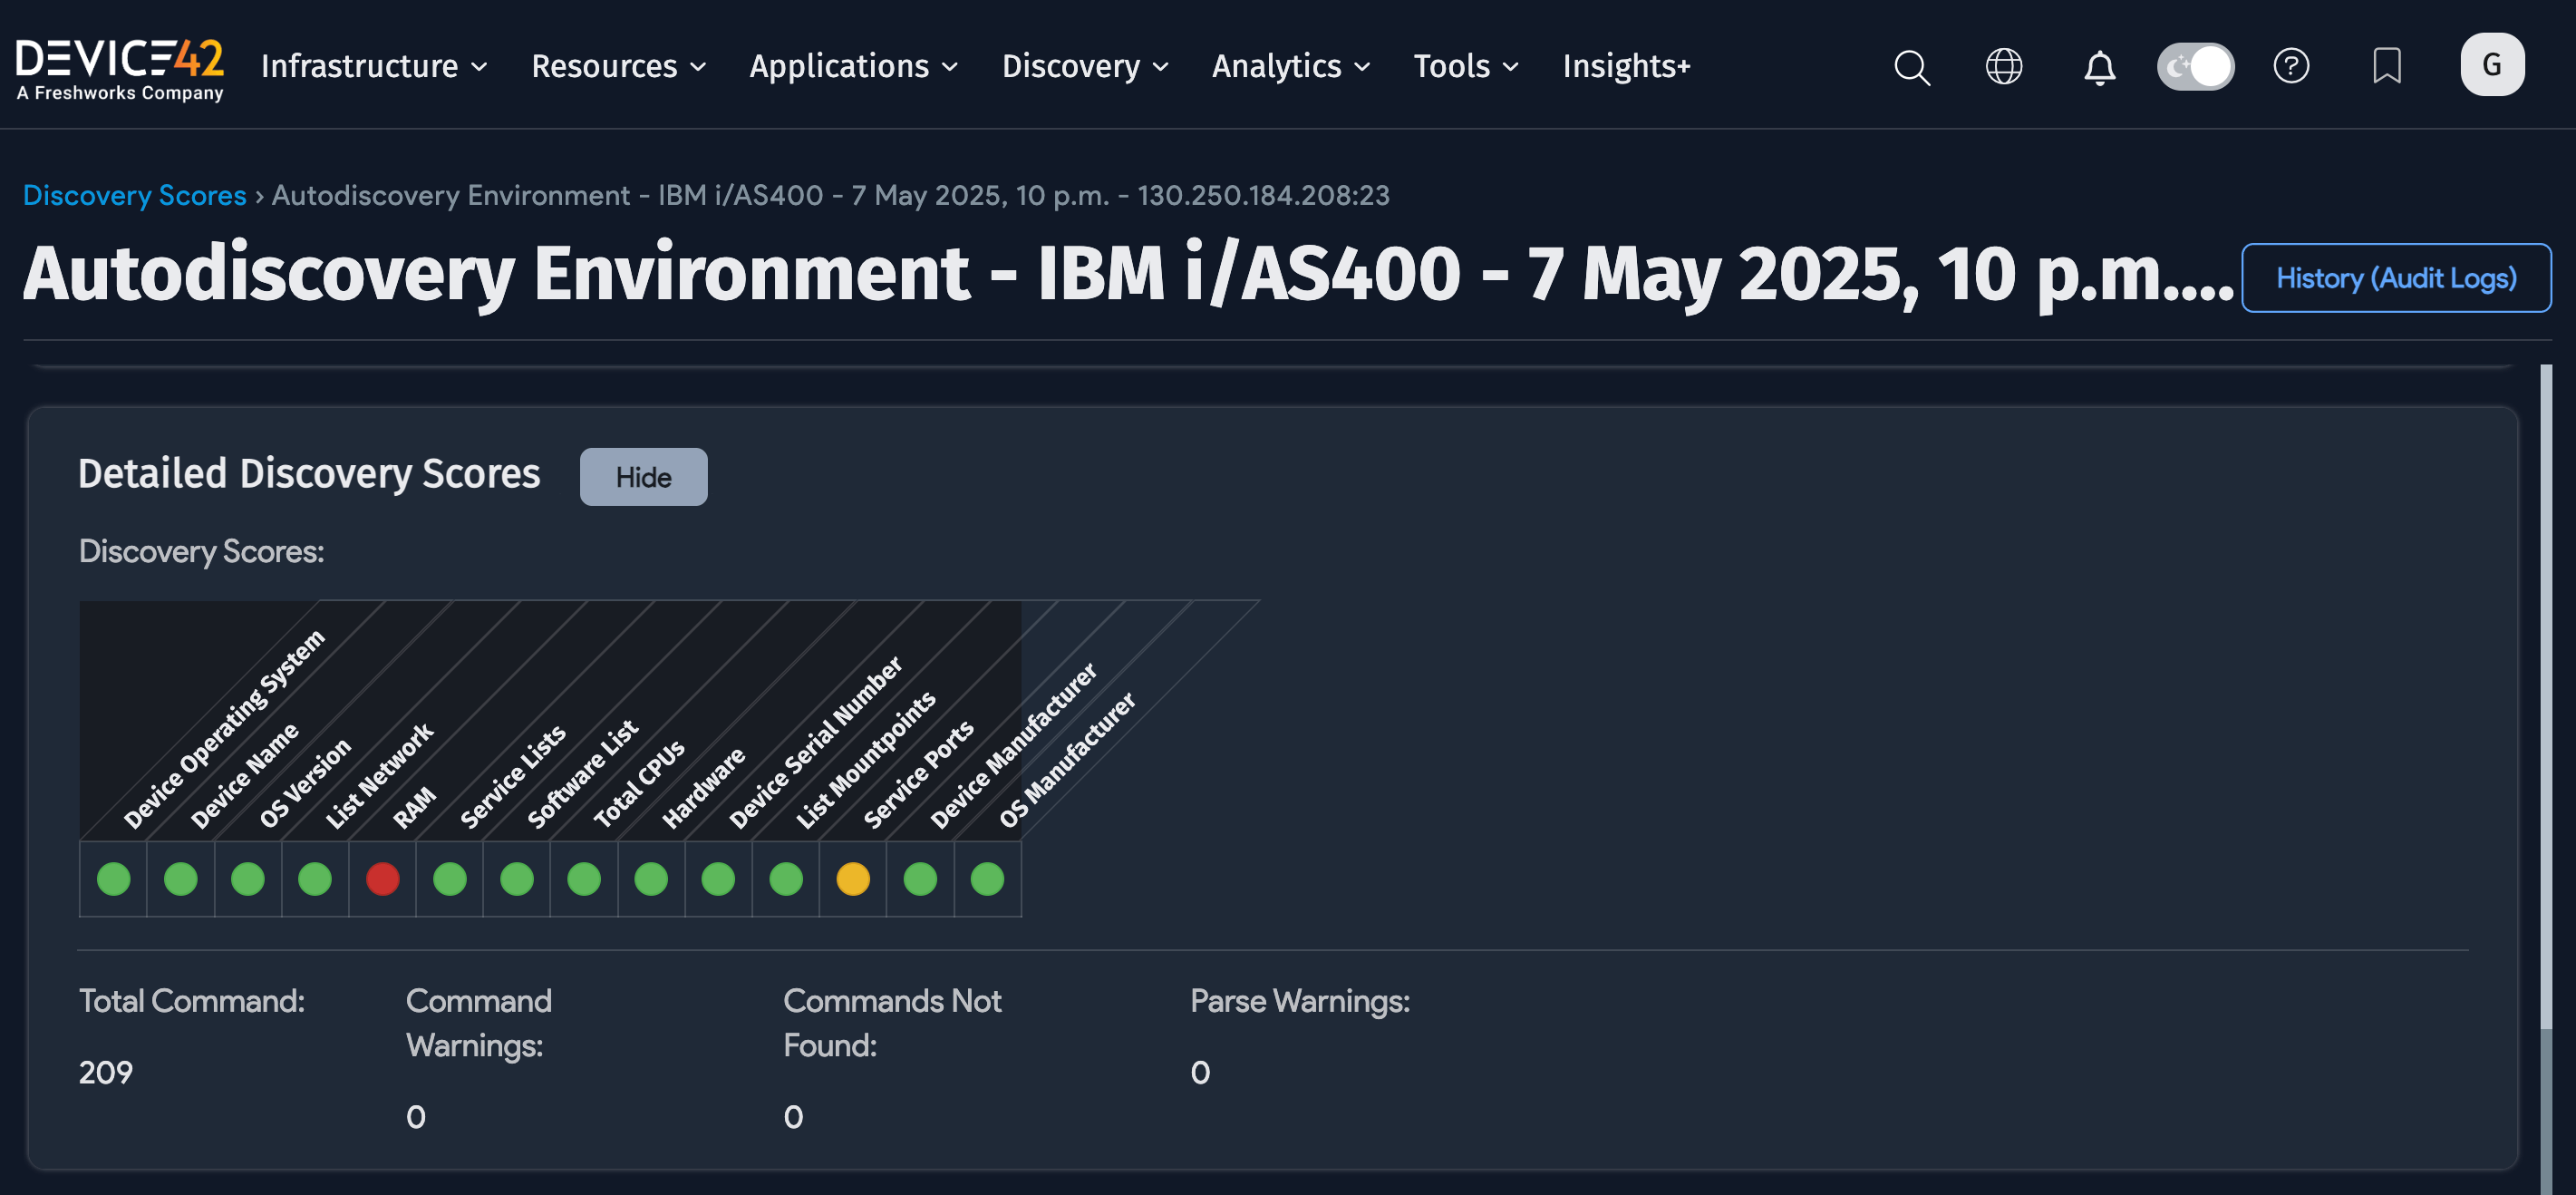2576x1195 pixels.
Task: Follow the Discovery Scores breadcrumb link
Action: (134, 195)
